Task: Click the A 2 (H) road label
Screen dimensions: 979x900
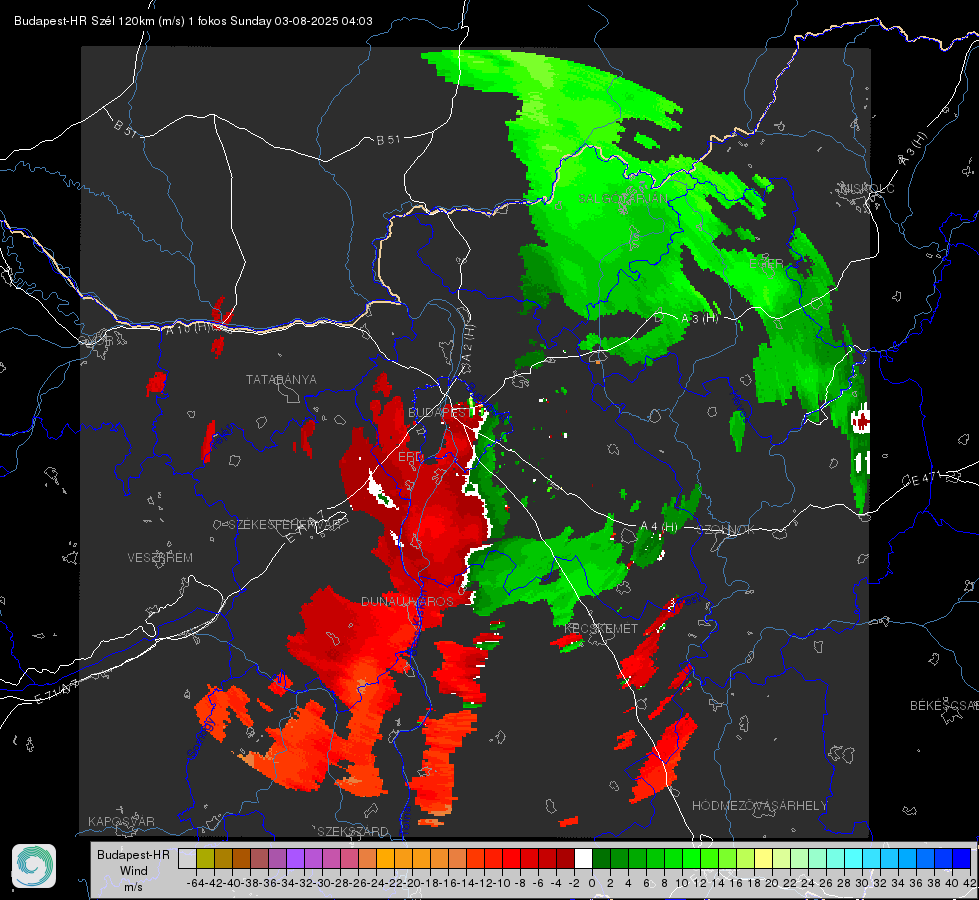Action: pyautogui.click(x=468, y=344)
